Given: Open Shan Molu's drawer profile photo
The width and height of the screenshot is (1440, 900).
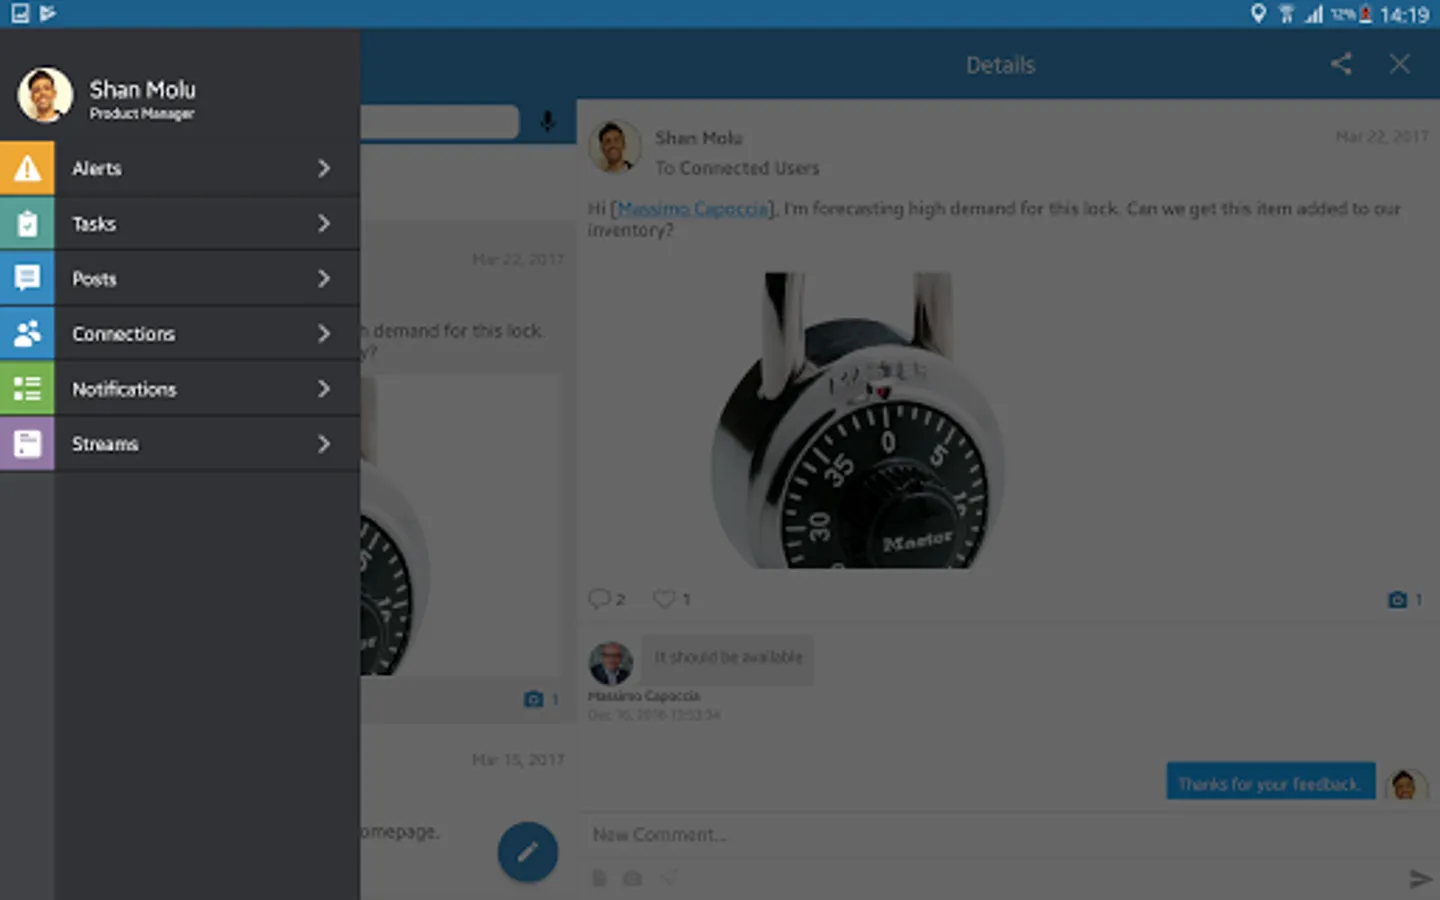Looking at the screenshot, I should click(45, 95).
